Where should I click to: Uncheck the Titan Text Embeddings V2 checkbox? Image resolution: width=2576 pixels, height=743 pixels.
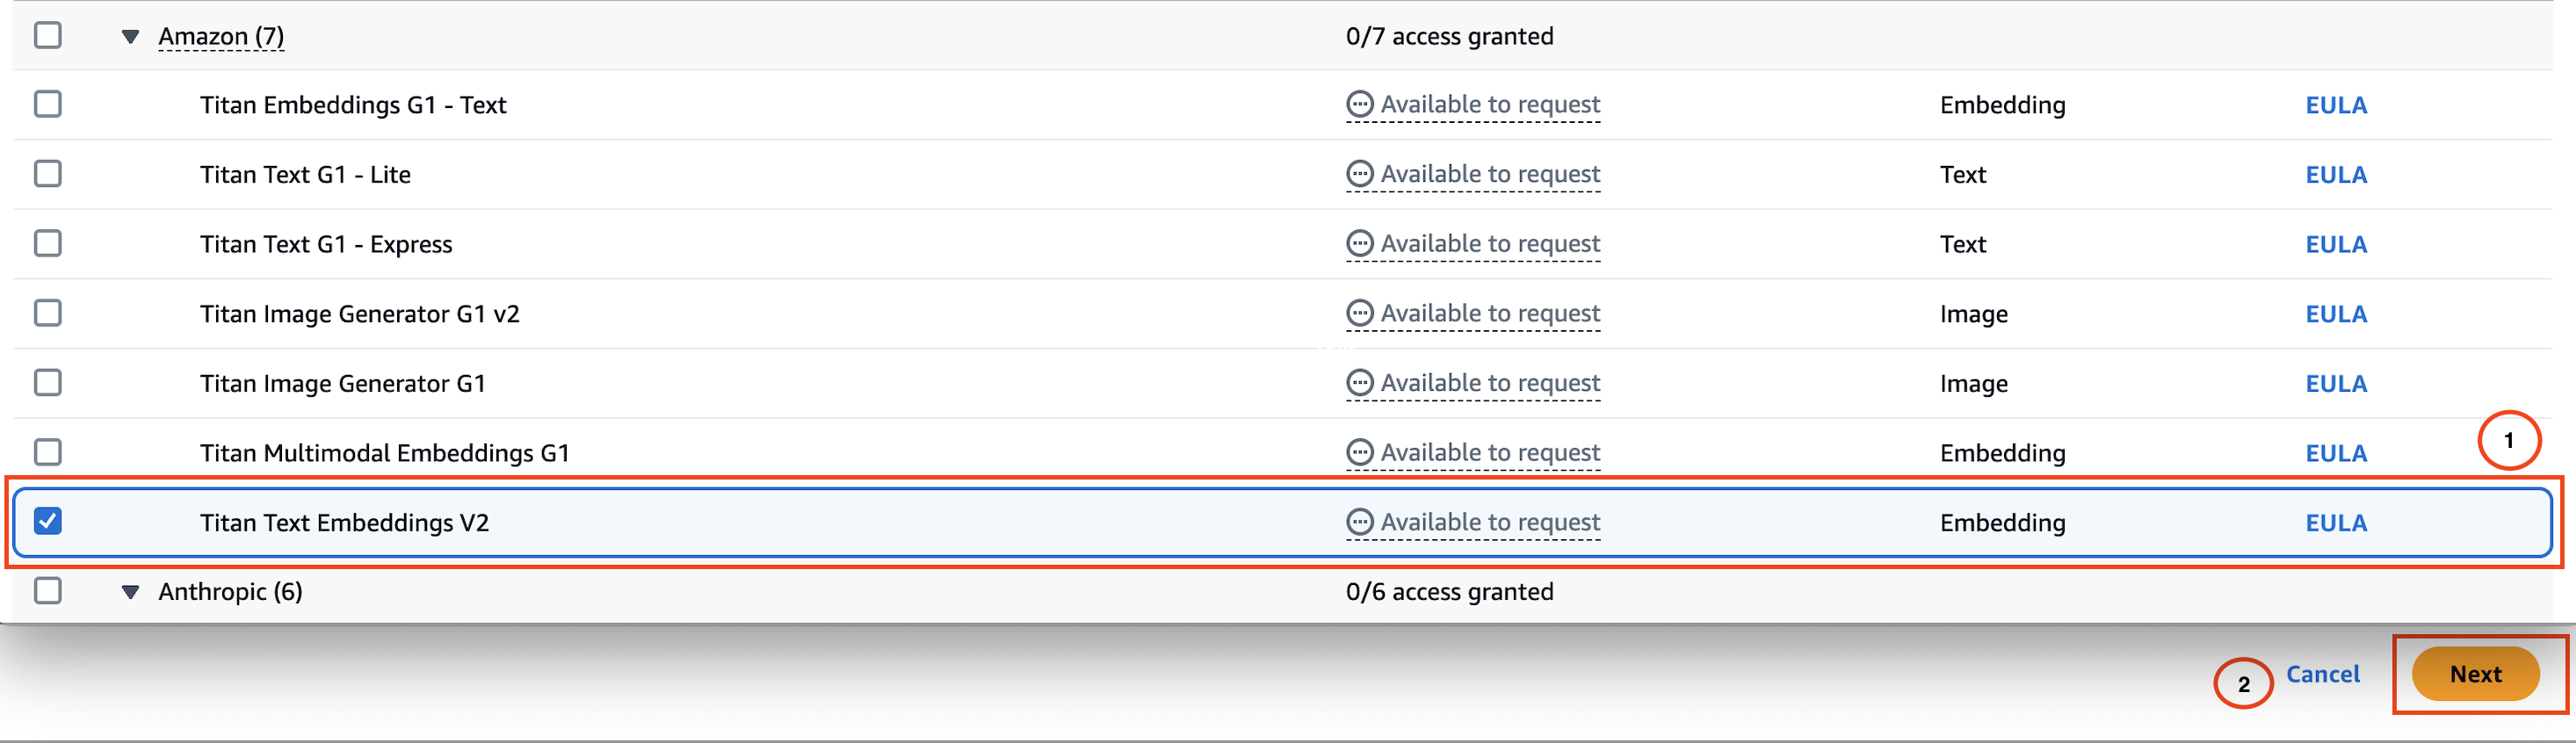pos(48,521)
